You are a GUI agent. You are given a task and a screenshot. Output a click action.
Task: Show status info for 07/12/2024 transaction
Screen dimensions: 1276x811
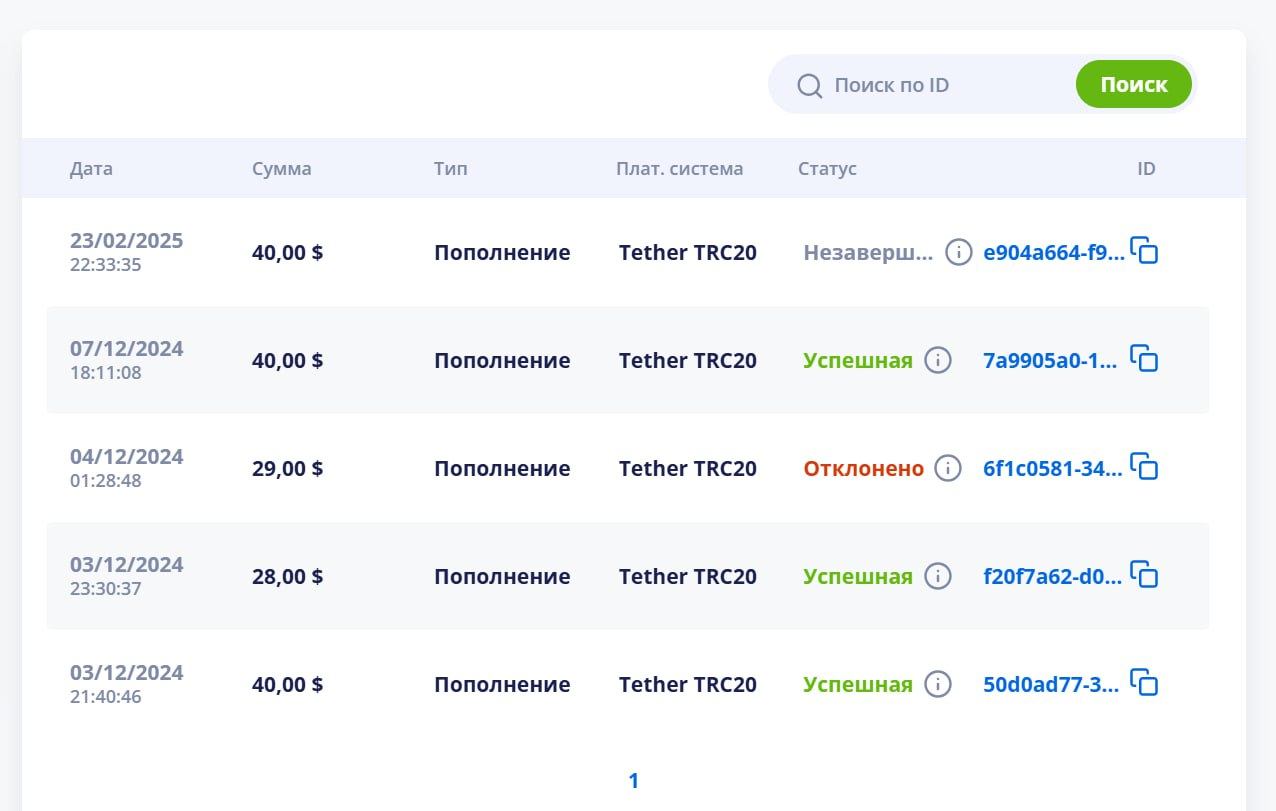click(x=937, y=360)
